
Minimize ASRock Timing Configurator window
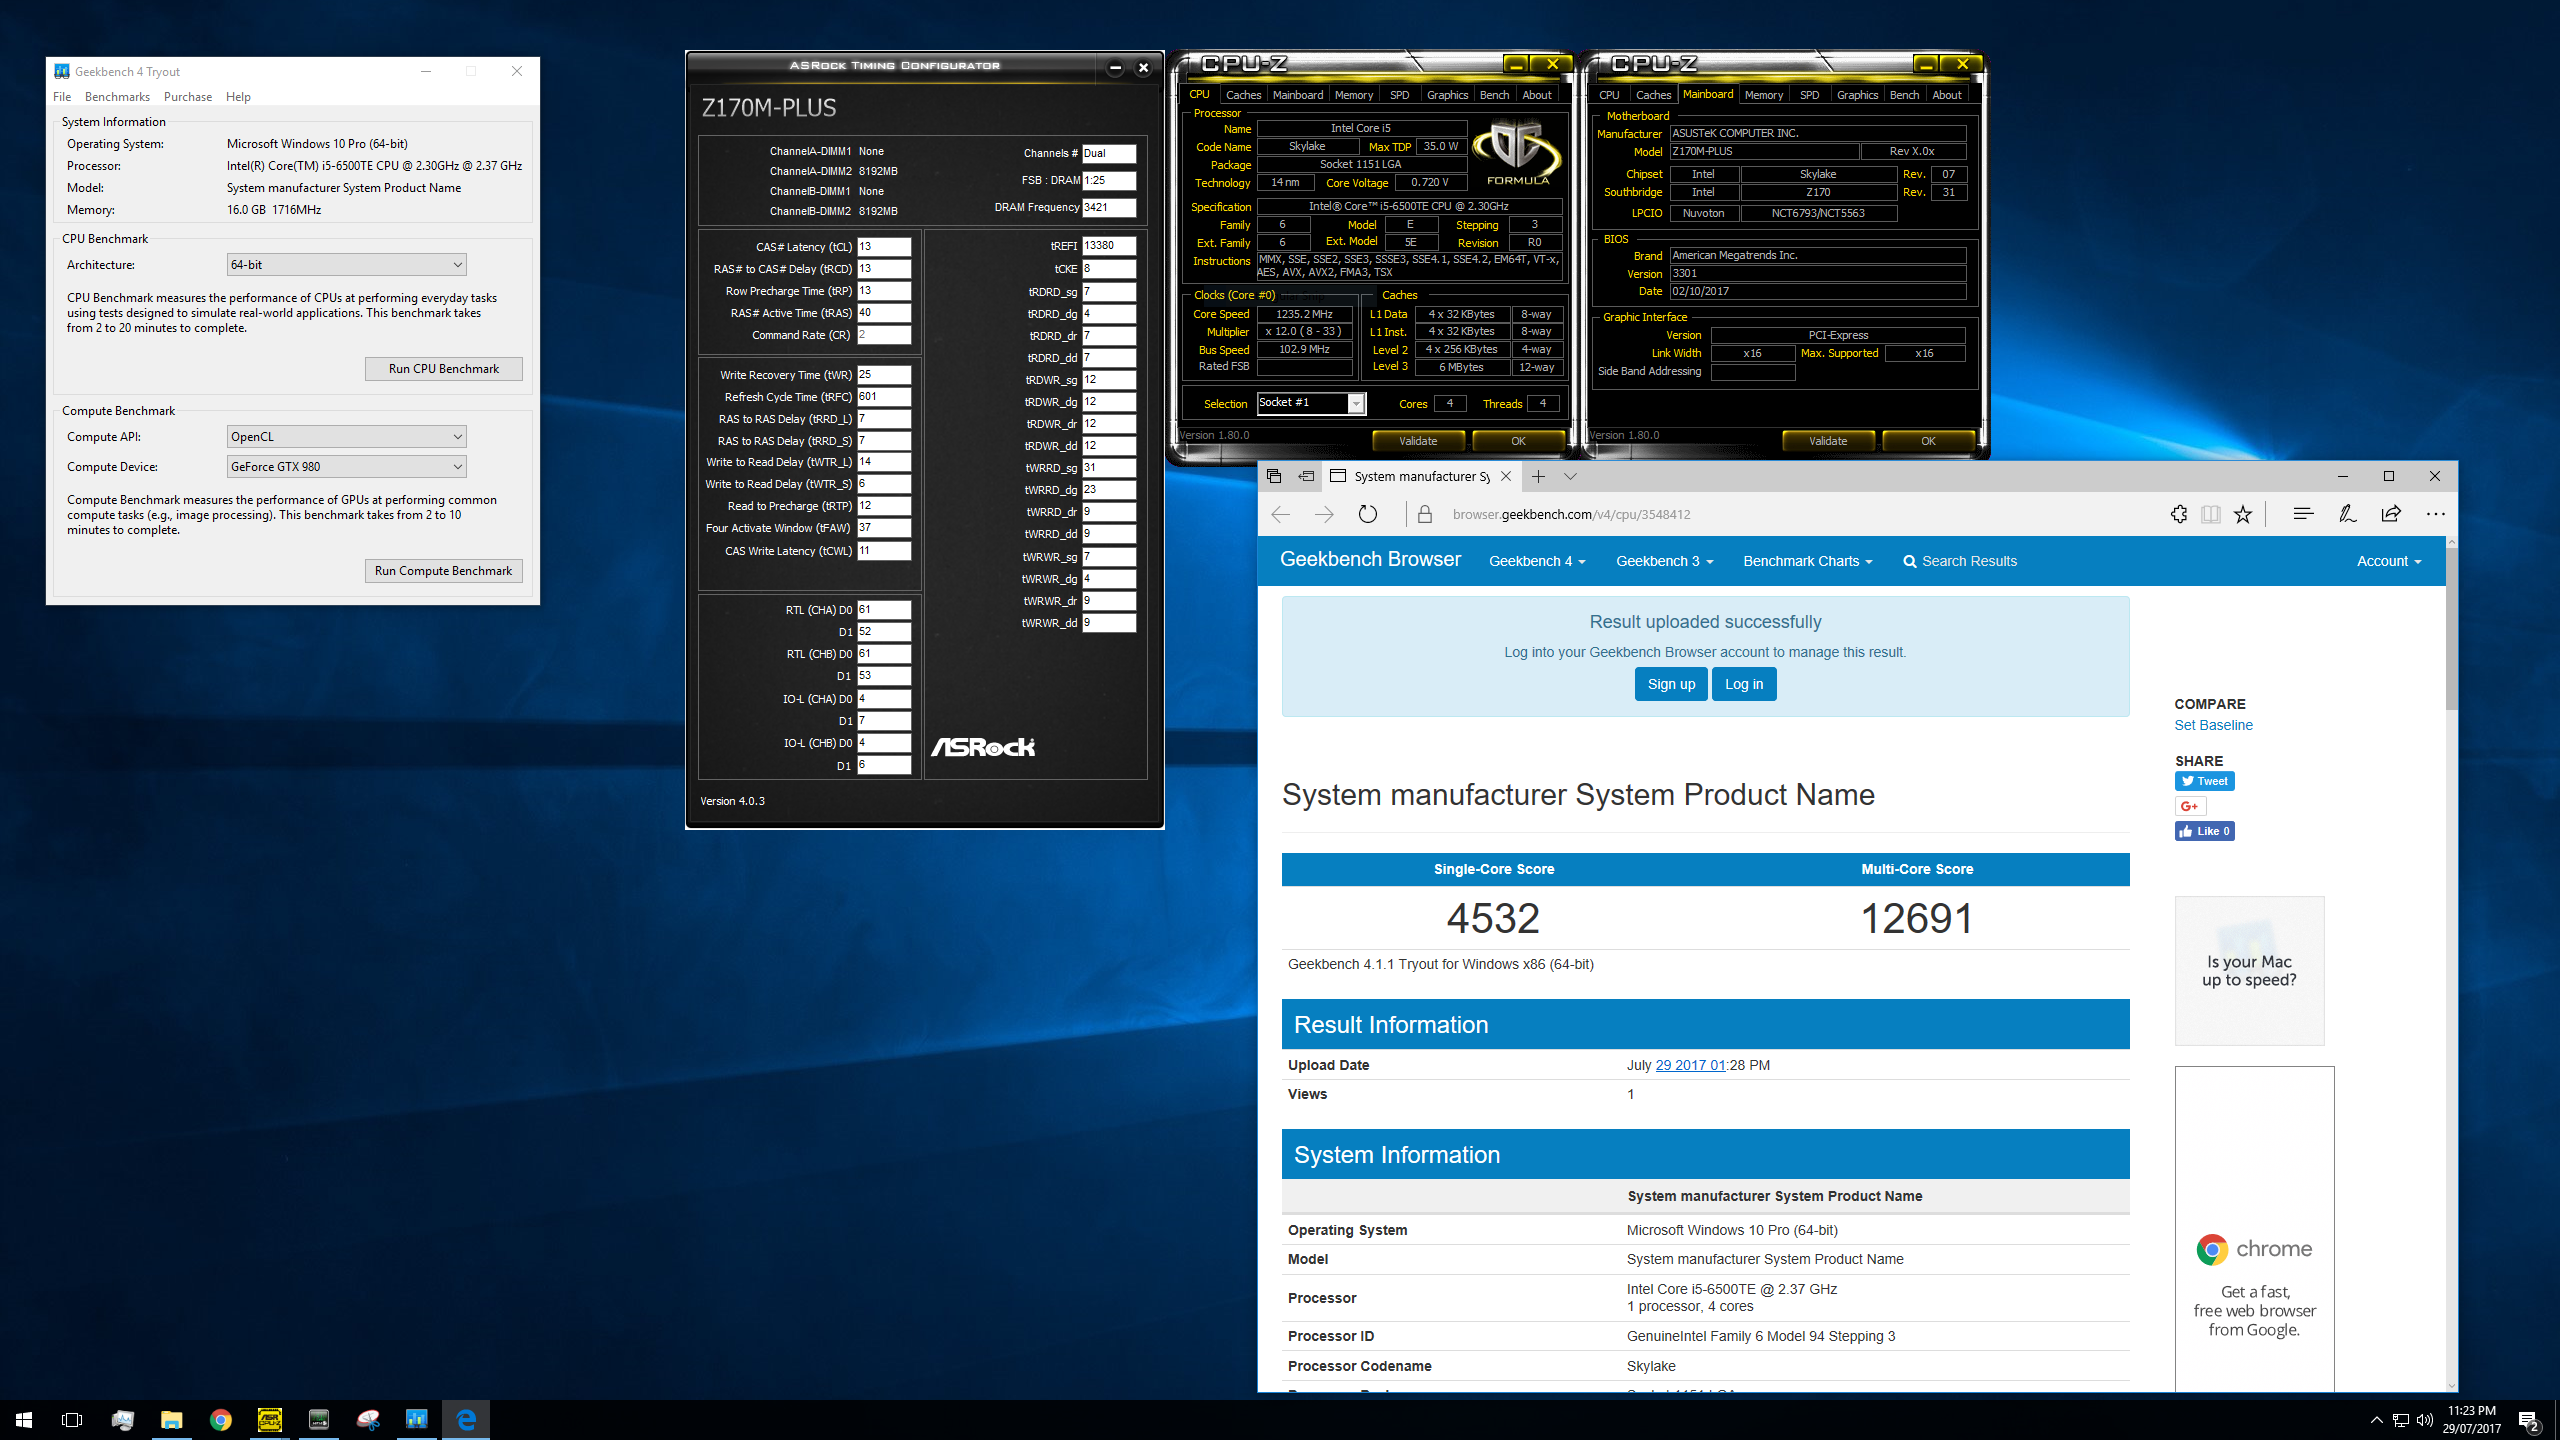tap(1115, 68)
